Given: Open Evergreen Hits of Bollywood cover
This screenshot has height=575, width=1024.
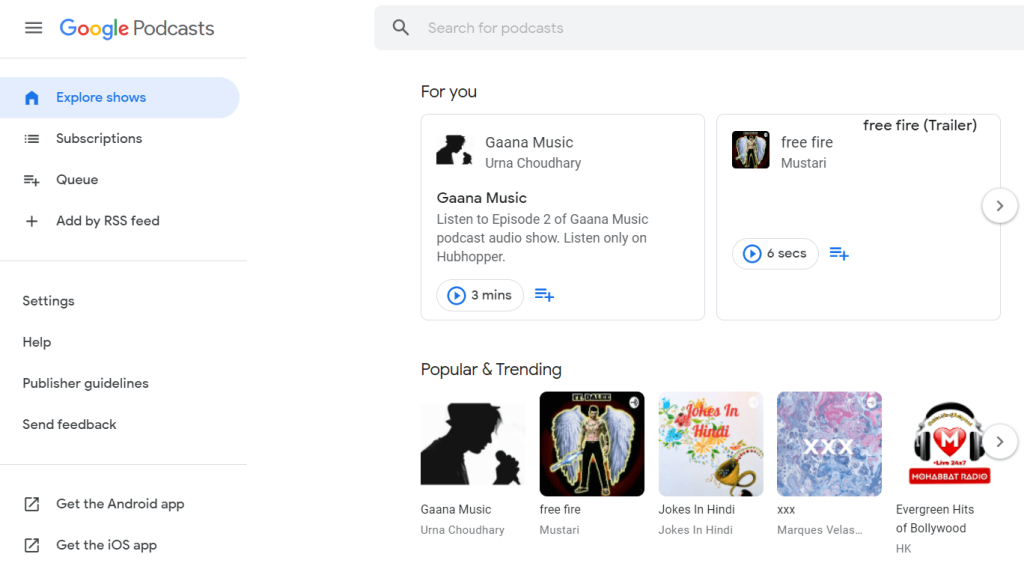Looking at the screenshot, I should (950, 444).
